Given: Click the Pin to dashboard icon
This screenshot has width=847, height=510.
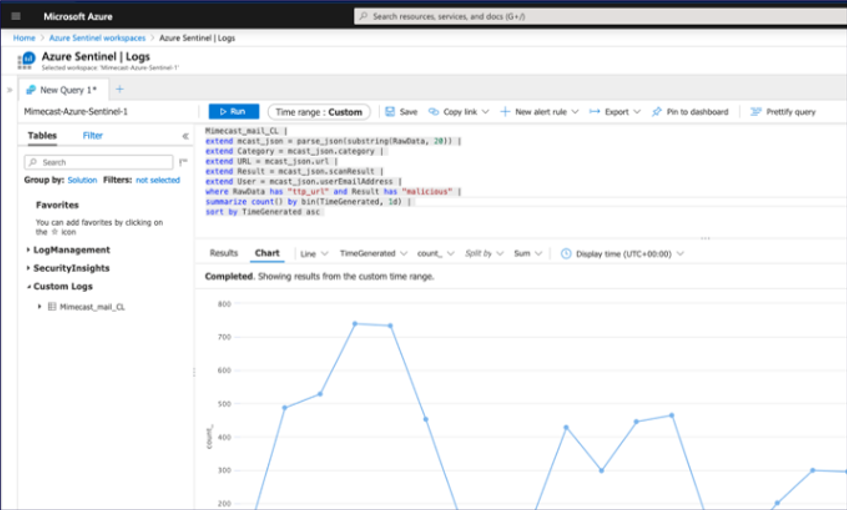Looking at the screenshot, I should tap(657, 112).
